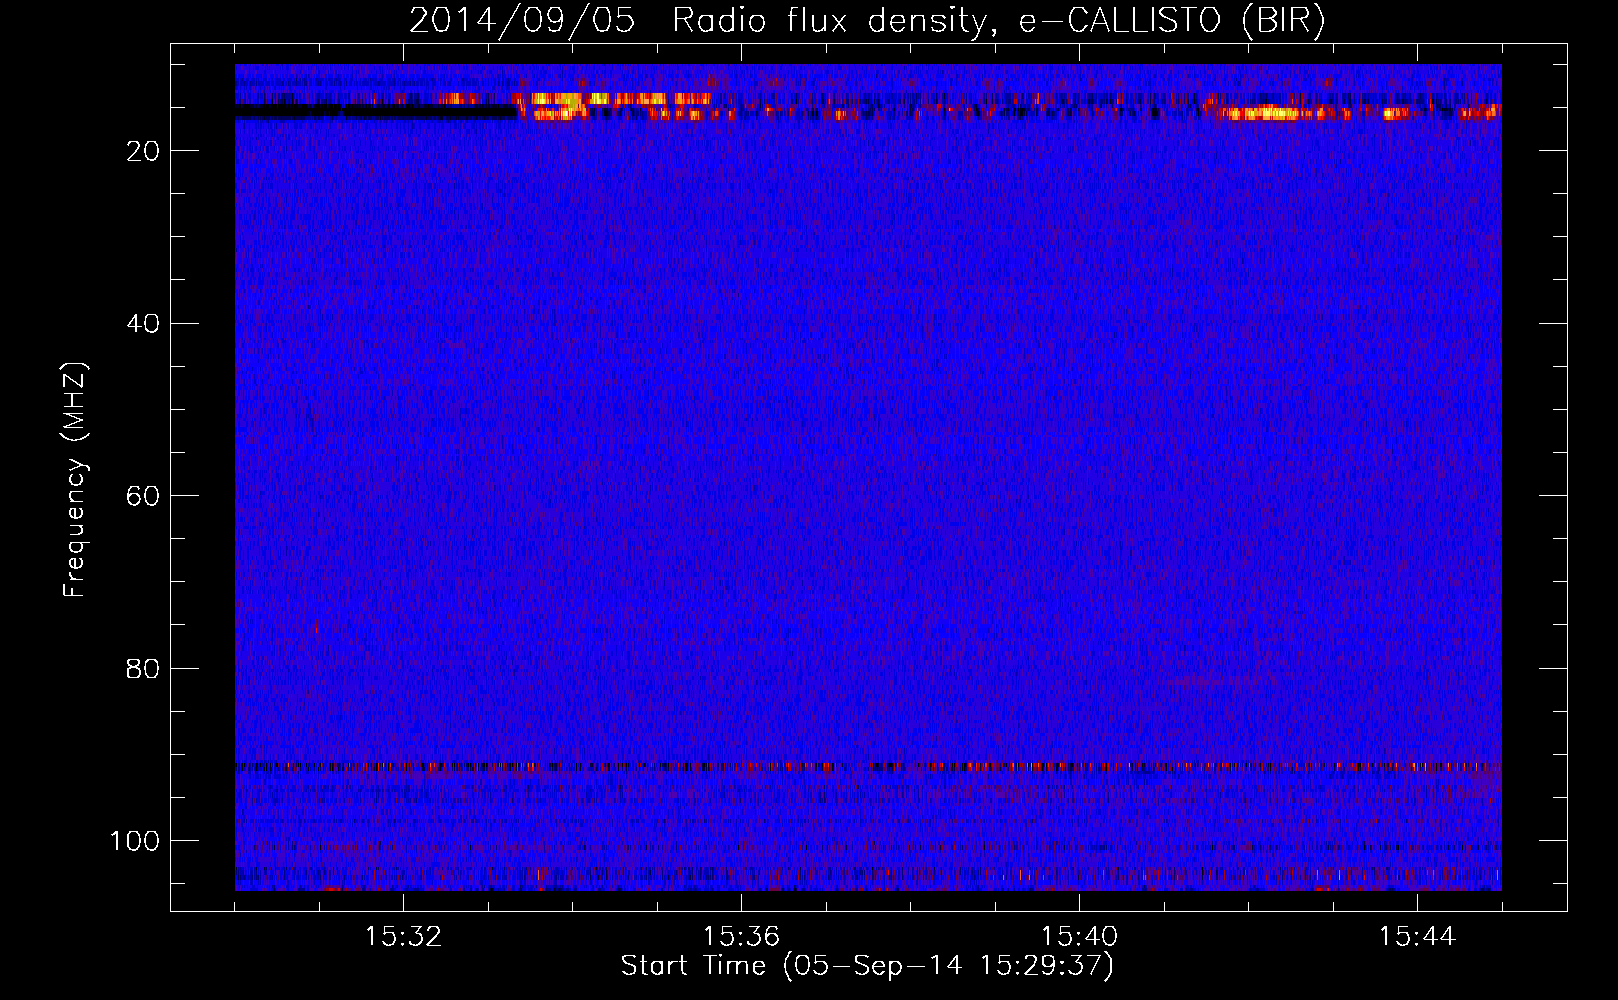Click the 15:44 time tick label
Viewport: 1618px width, 1000px height.
tap(1418, 937)
